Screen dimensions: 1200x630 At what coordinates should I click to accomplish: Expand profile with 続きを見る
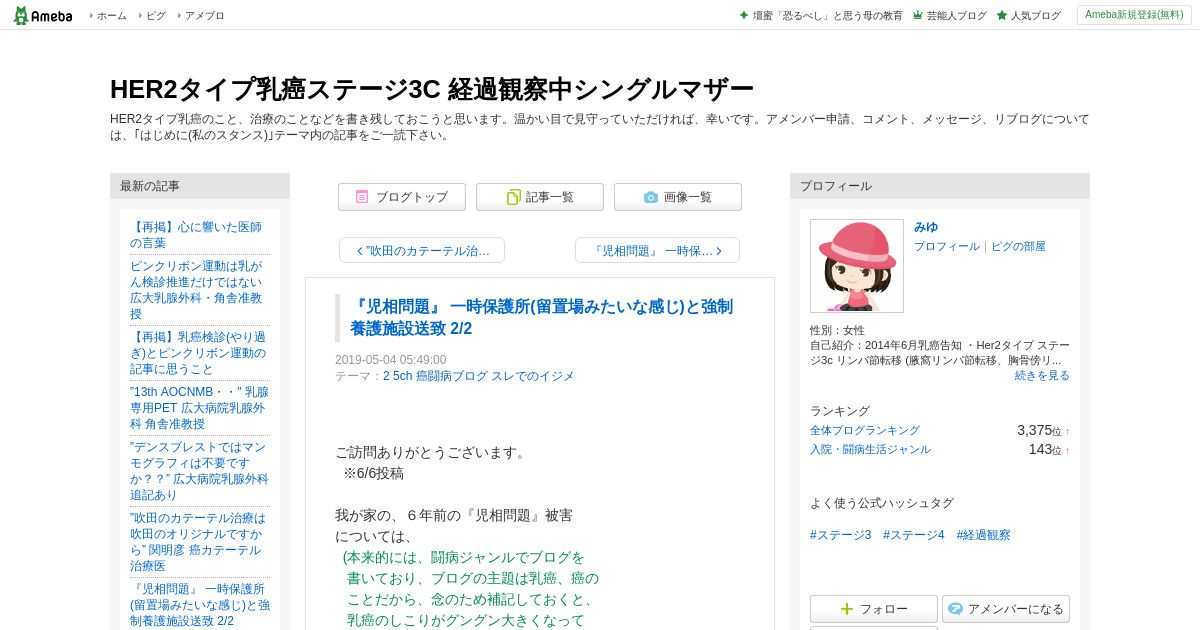point(1042,375)
